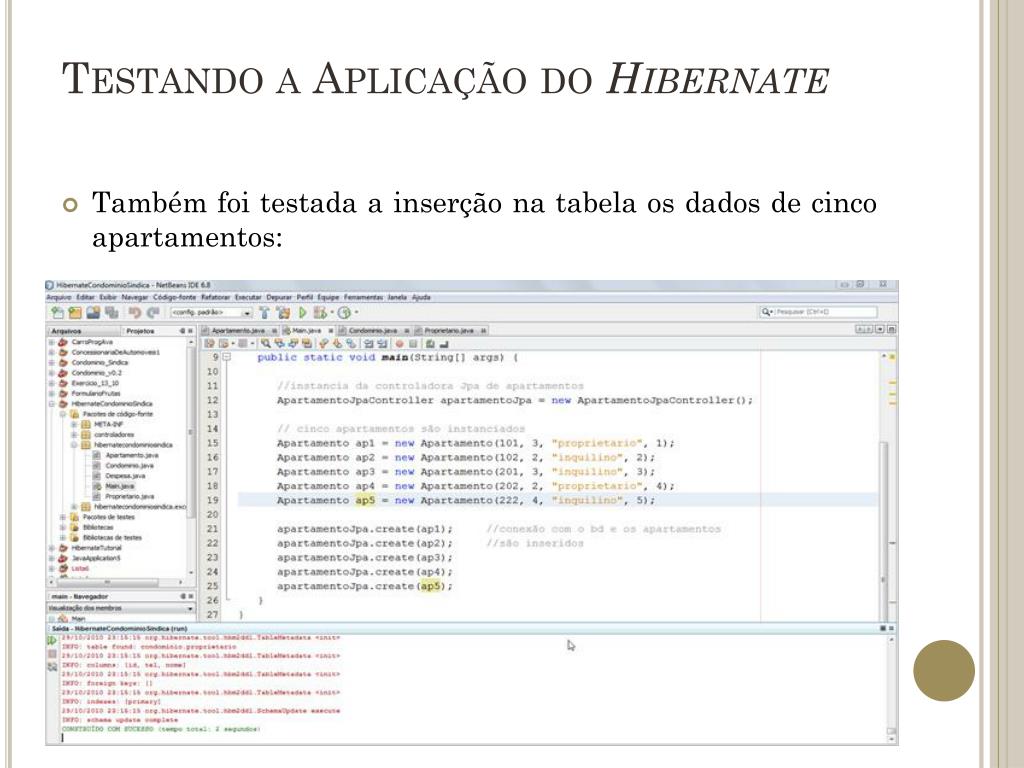Screen dimensions: 1024x768
Task: Select Main.java in the project tree
Action: [x=120, y=486]
